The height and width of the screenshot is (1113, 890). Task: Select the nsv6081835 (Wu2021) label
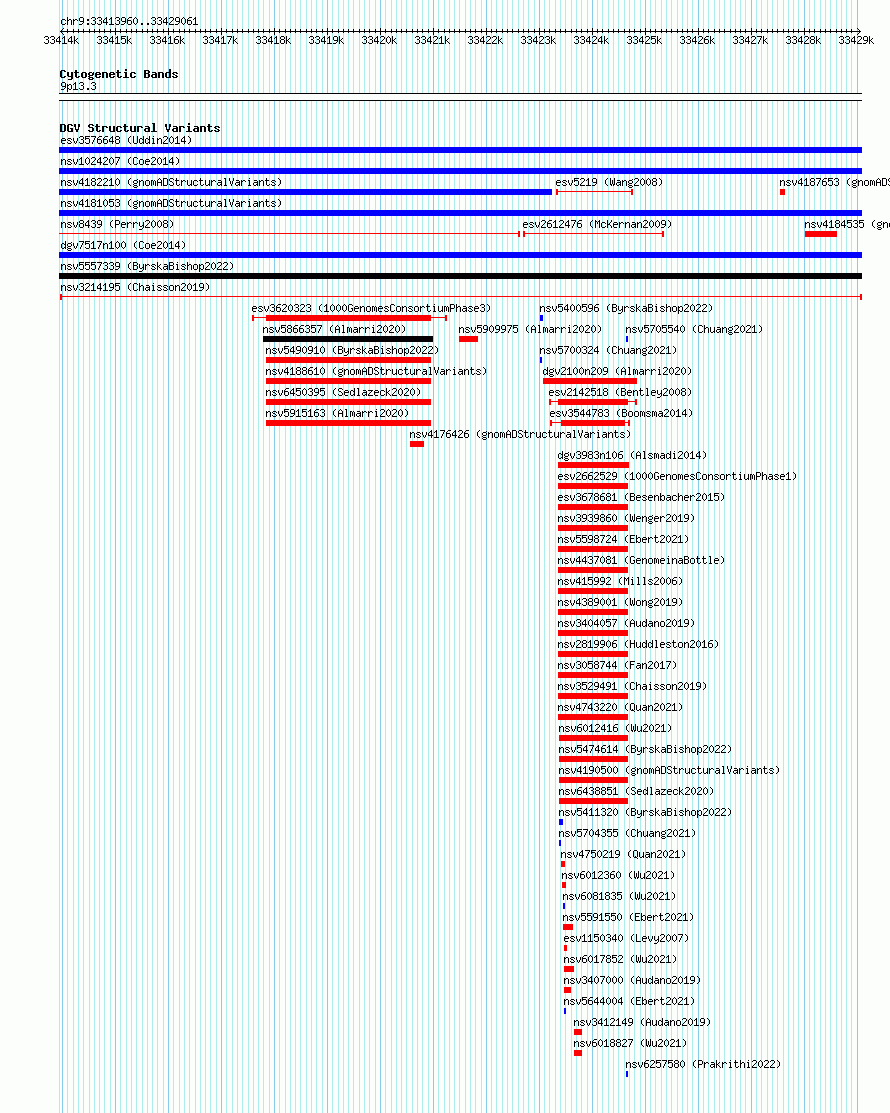(x=619, y=897)
